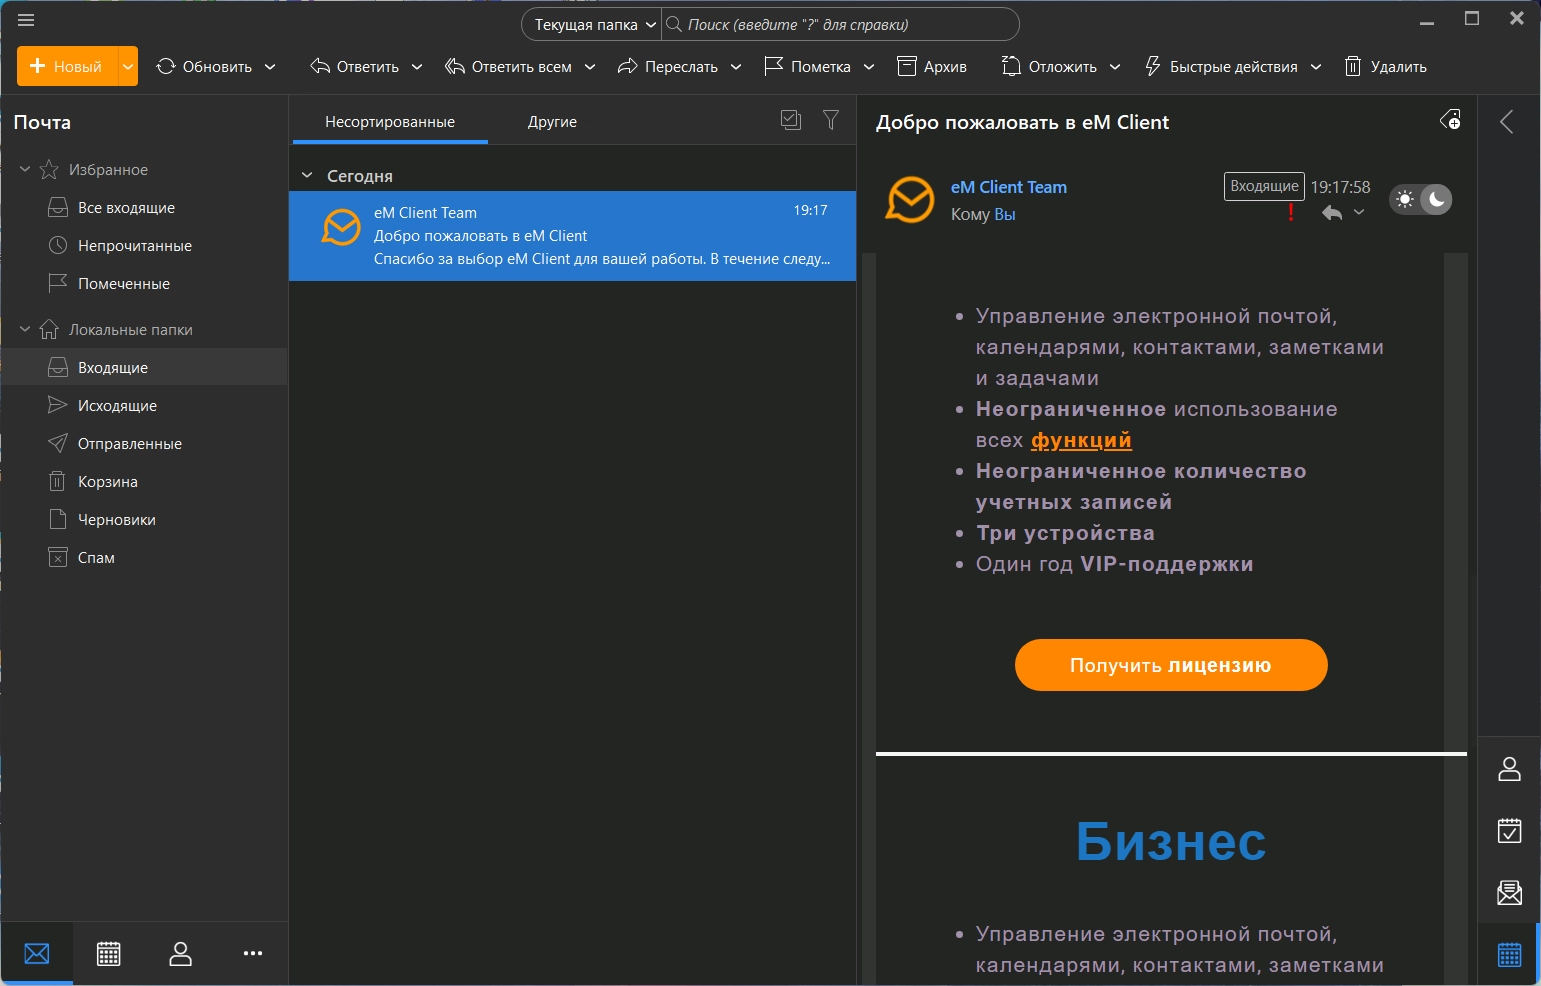Switch to Mail view in bottom navigation

pos(37,954)
